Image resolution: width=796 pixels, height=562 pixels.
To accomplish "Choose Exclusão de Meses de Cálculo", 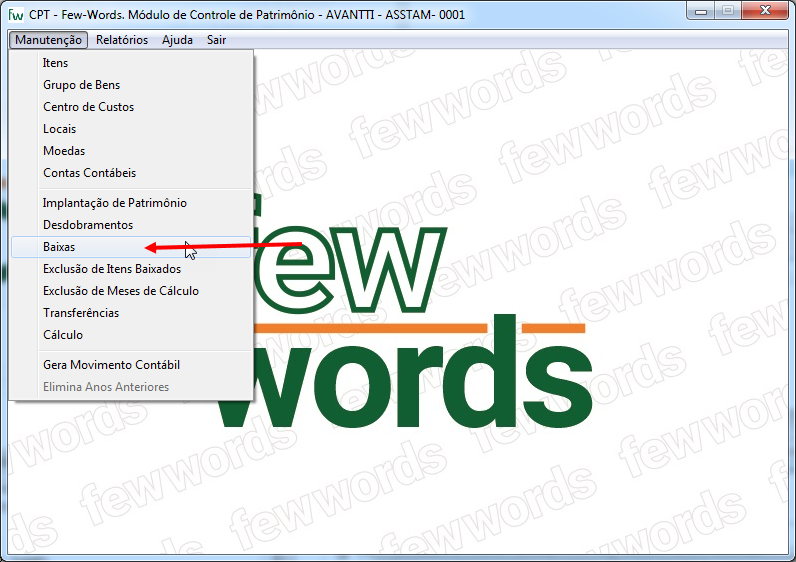I will click(x=131, y=291).
